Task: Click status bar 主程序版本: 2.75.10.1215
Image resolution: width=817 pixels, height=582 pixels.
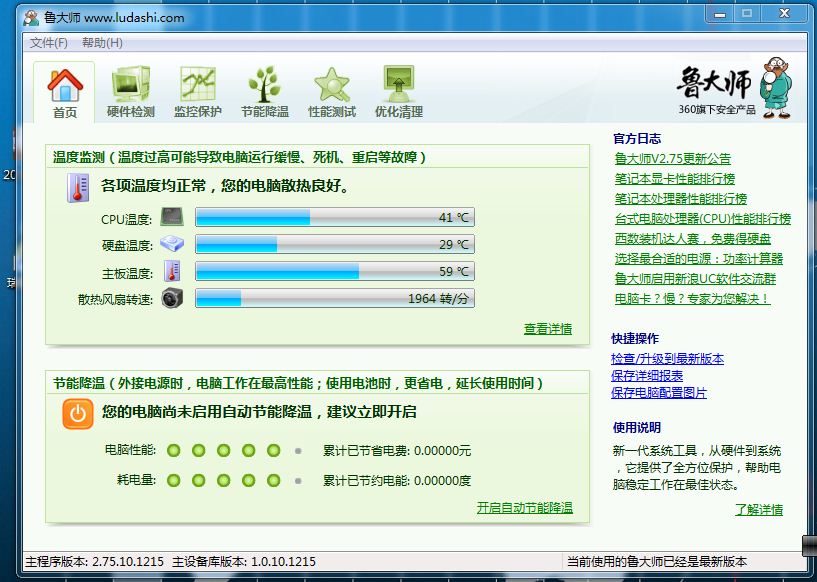Action: coord(95,562)
